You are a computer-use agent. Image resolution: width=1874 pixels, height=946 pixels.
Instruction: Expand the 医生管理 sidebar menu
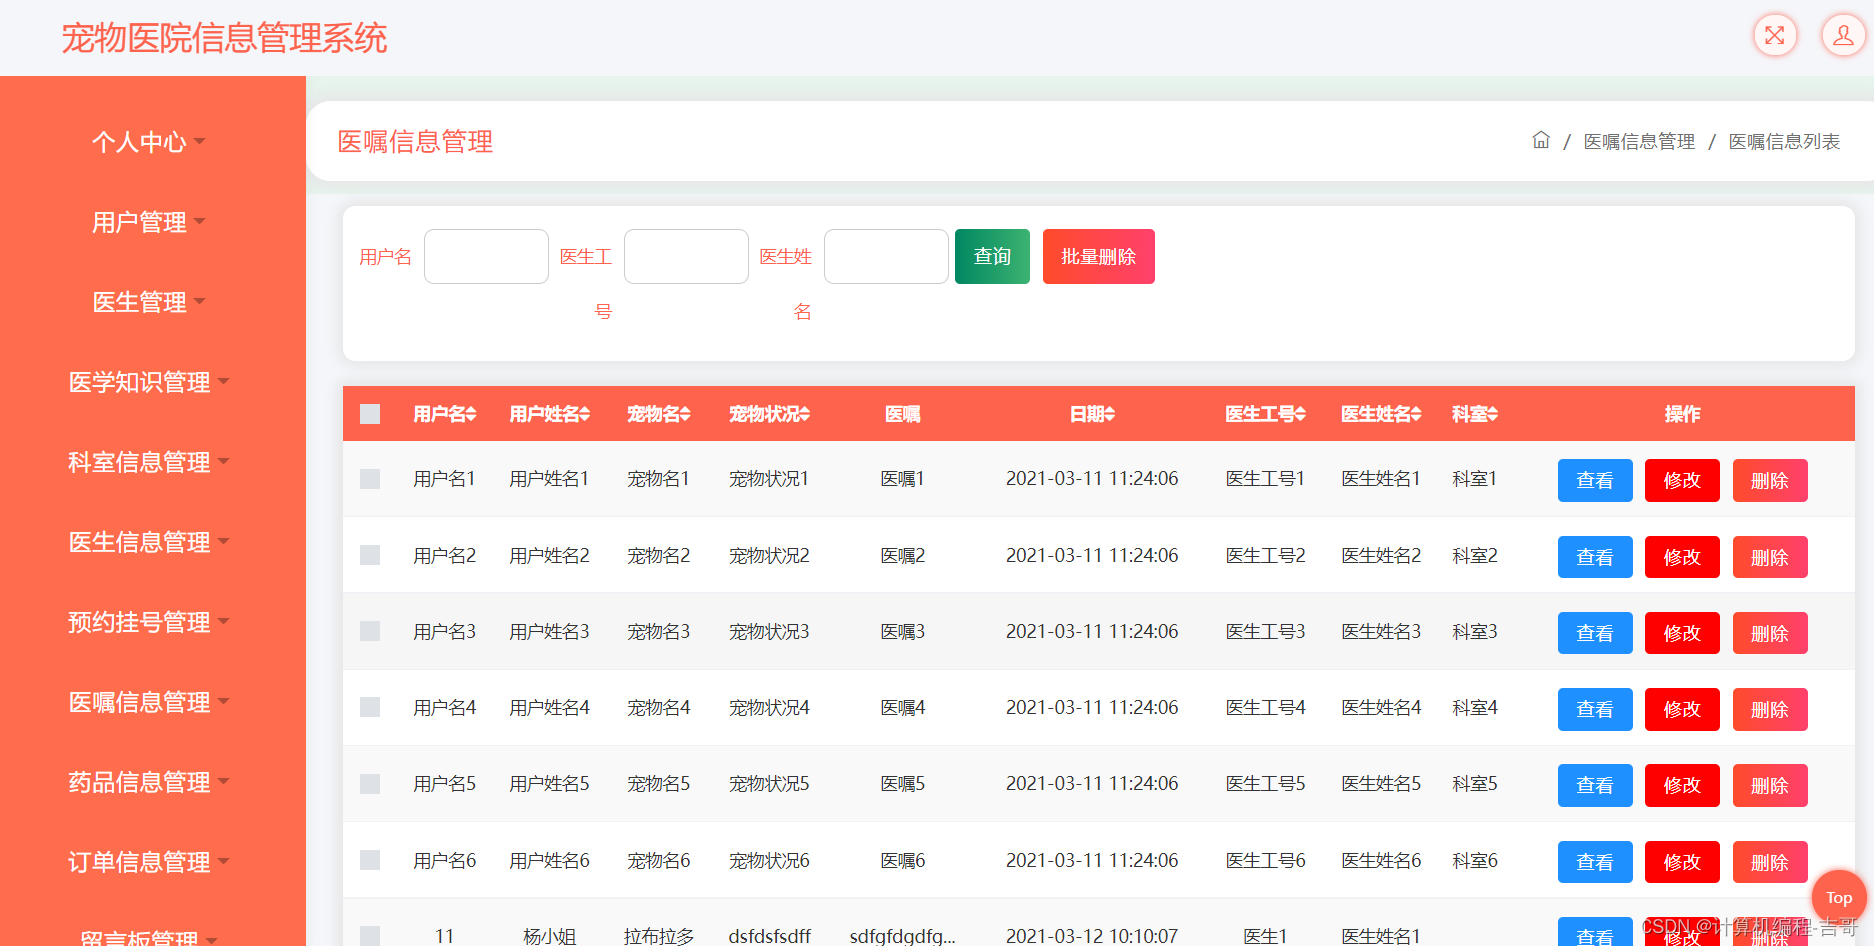148,302
